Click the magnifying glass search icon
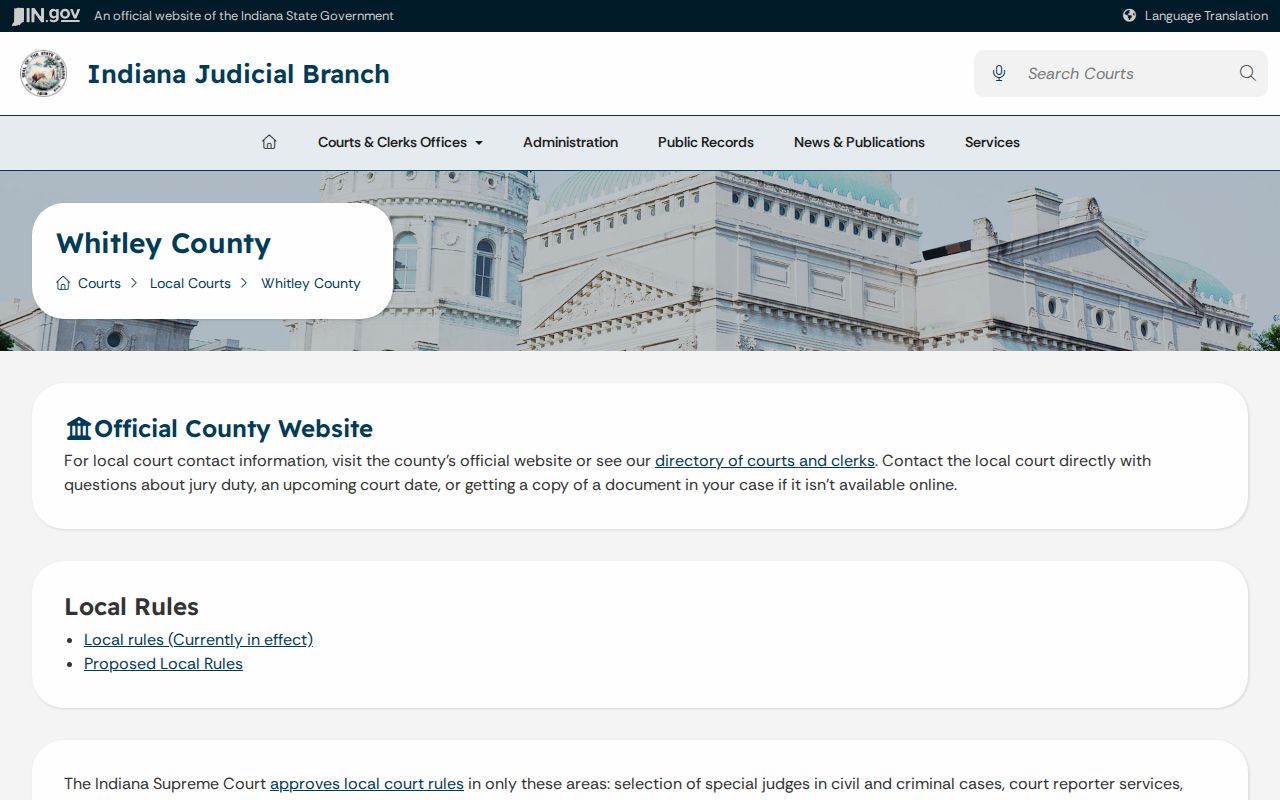The width and height of the screenshot is (1280, 800). click(1247, 73)
